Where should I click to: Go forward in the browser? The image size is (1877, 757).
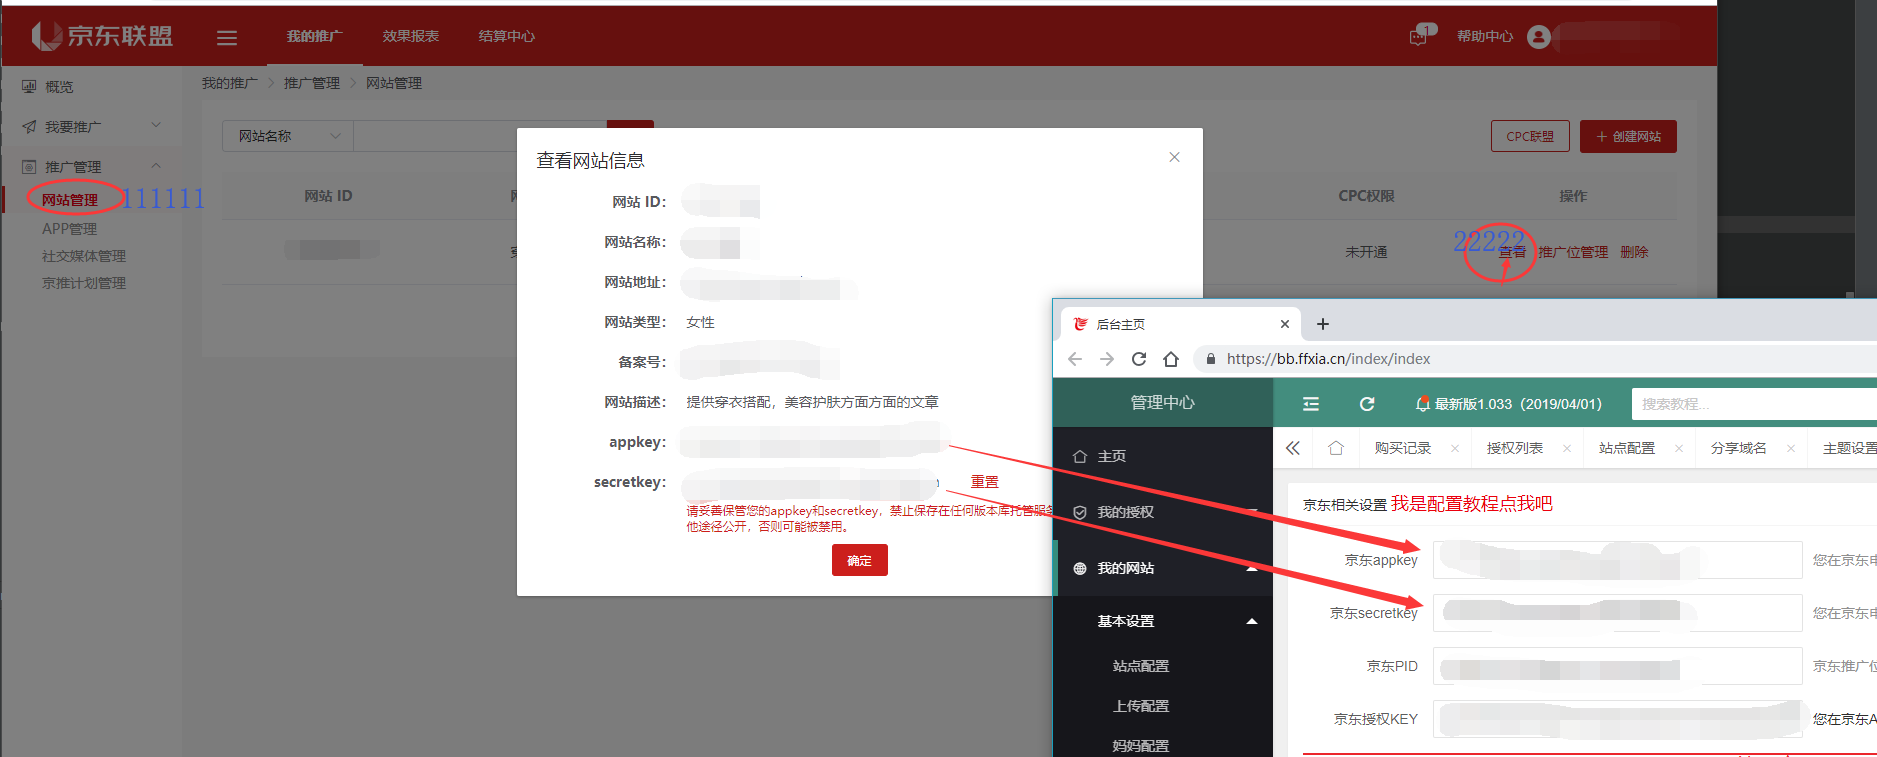tap(1107, 359)
